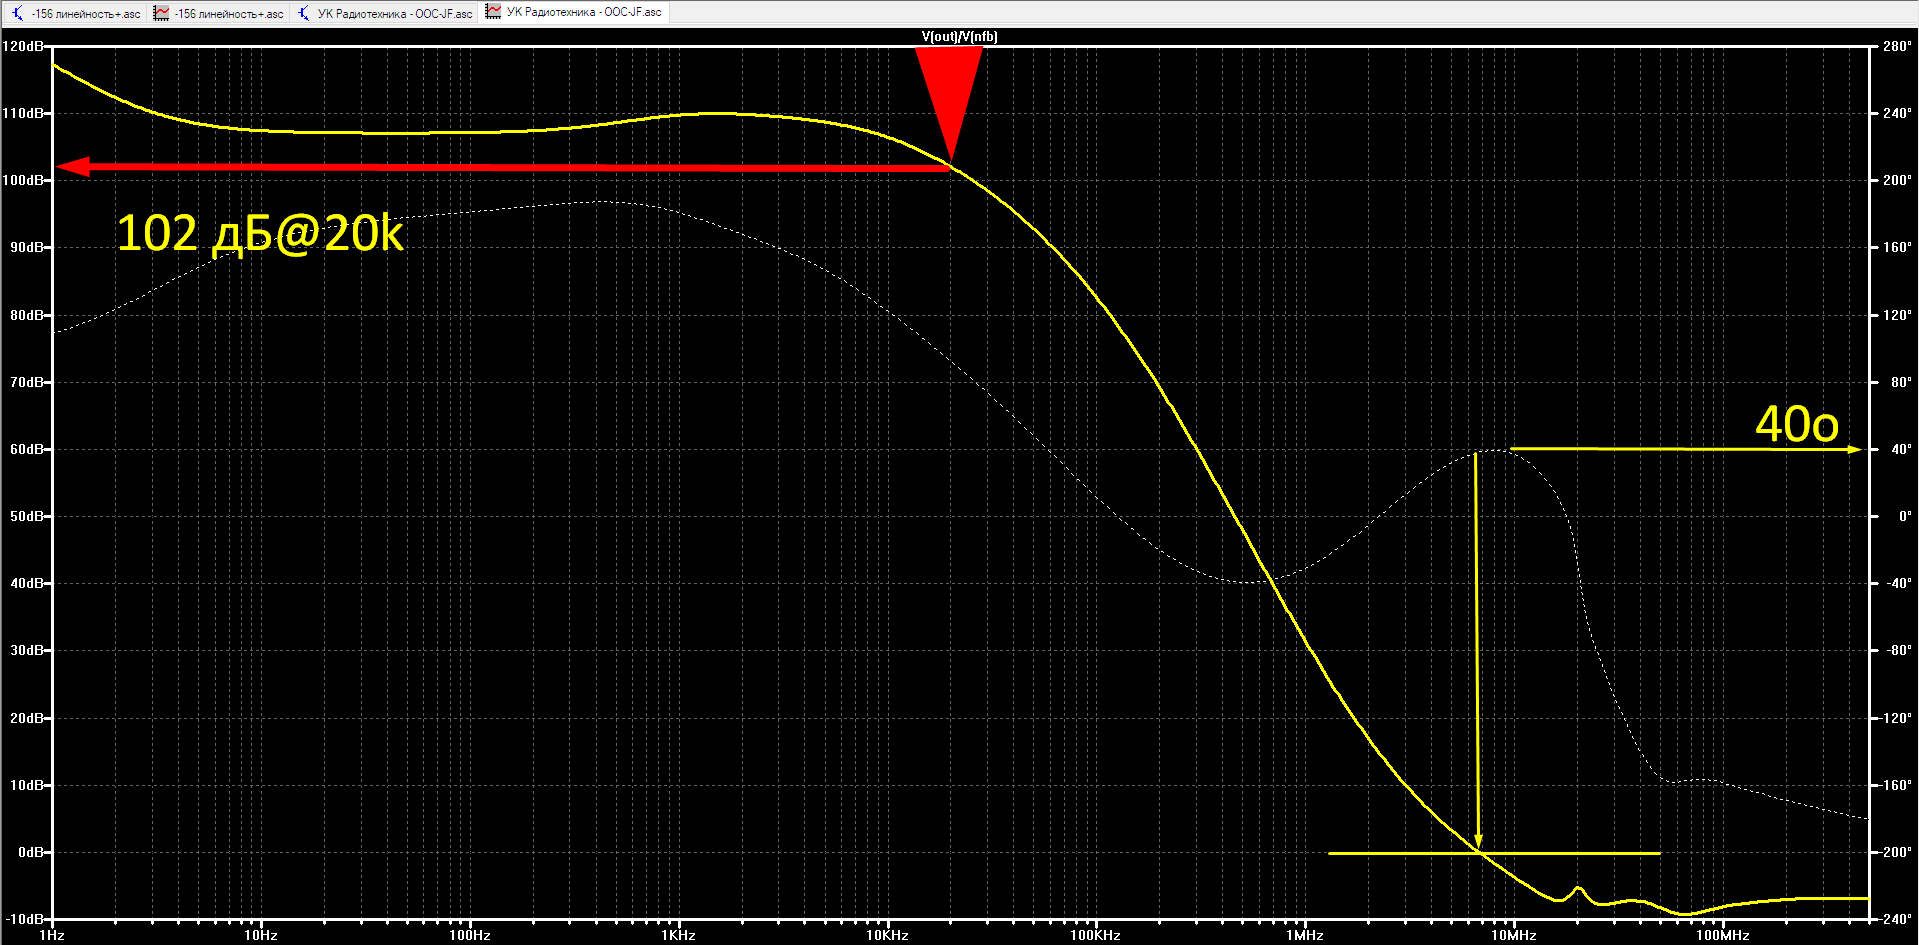Click the 0dB magnitude axis label
The width and height of the screenshot is (1919, 945).
click(31, 852)
